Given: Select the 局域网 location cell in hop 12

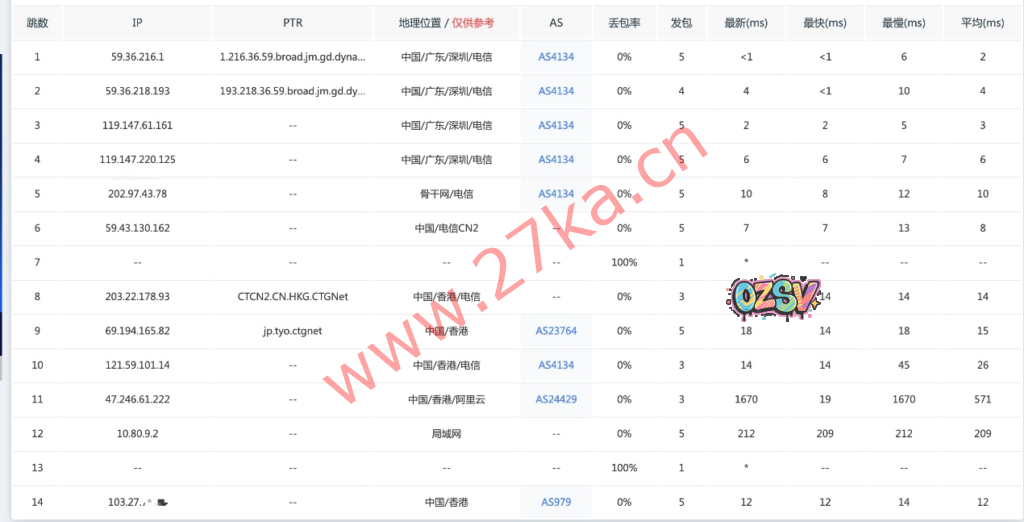Looking at the screenshot, I should tap(446, 434).
